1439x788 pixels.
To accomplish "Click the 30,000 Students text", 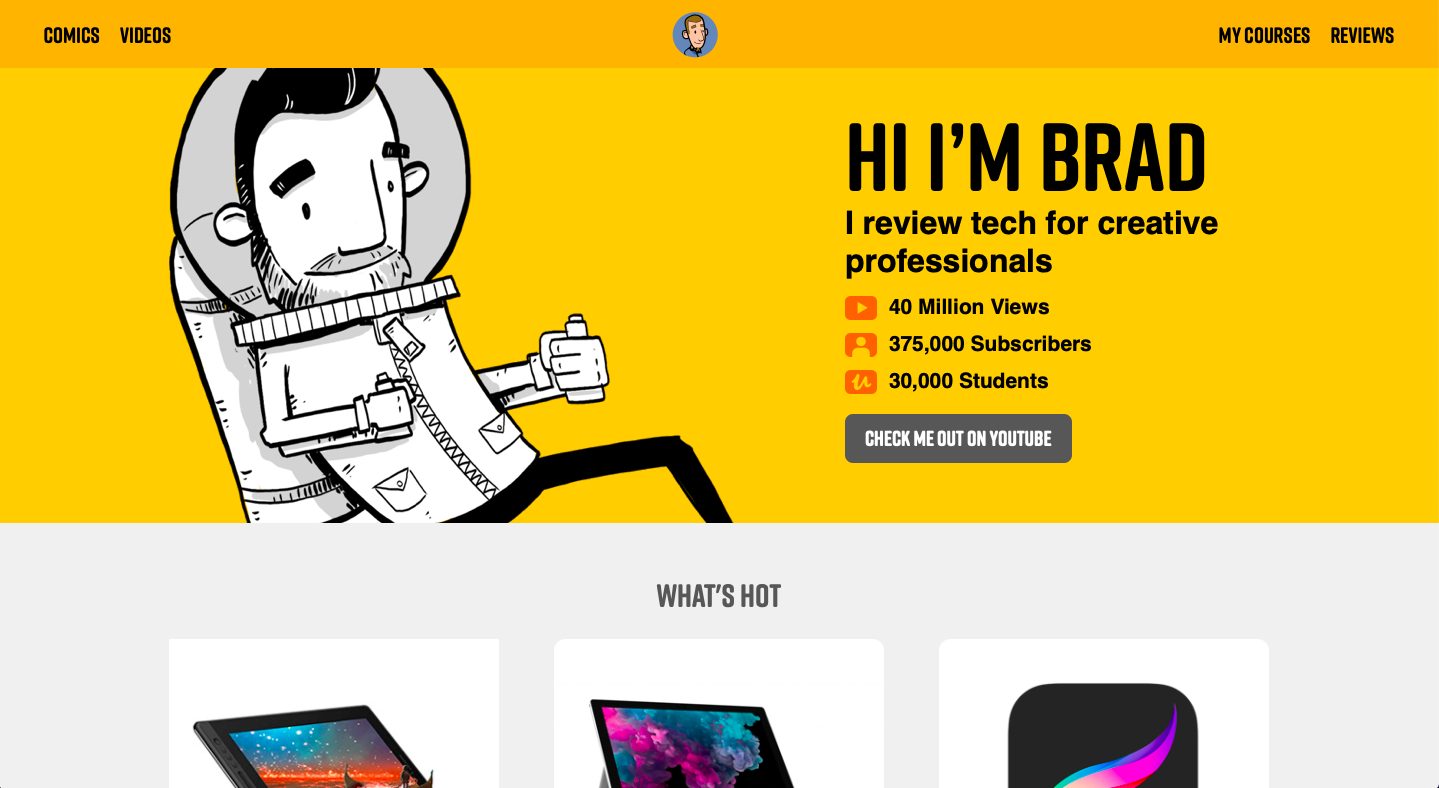I will (x=969, y=381).
